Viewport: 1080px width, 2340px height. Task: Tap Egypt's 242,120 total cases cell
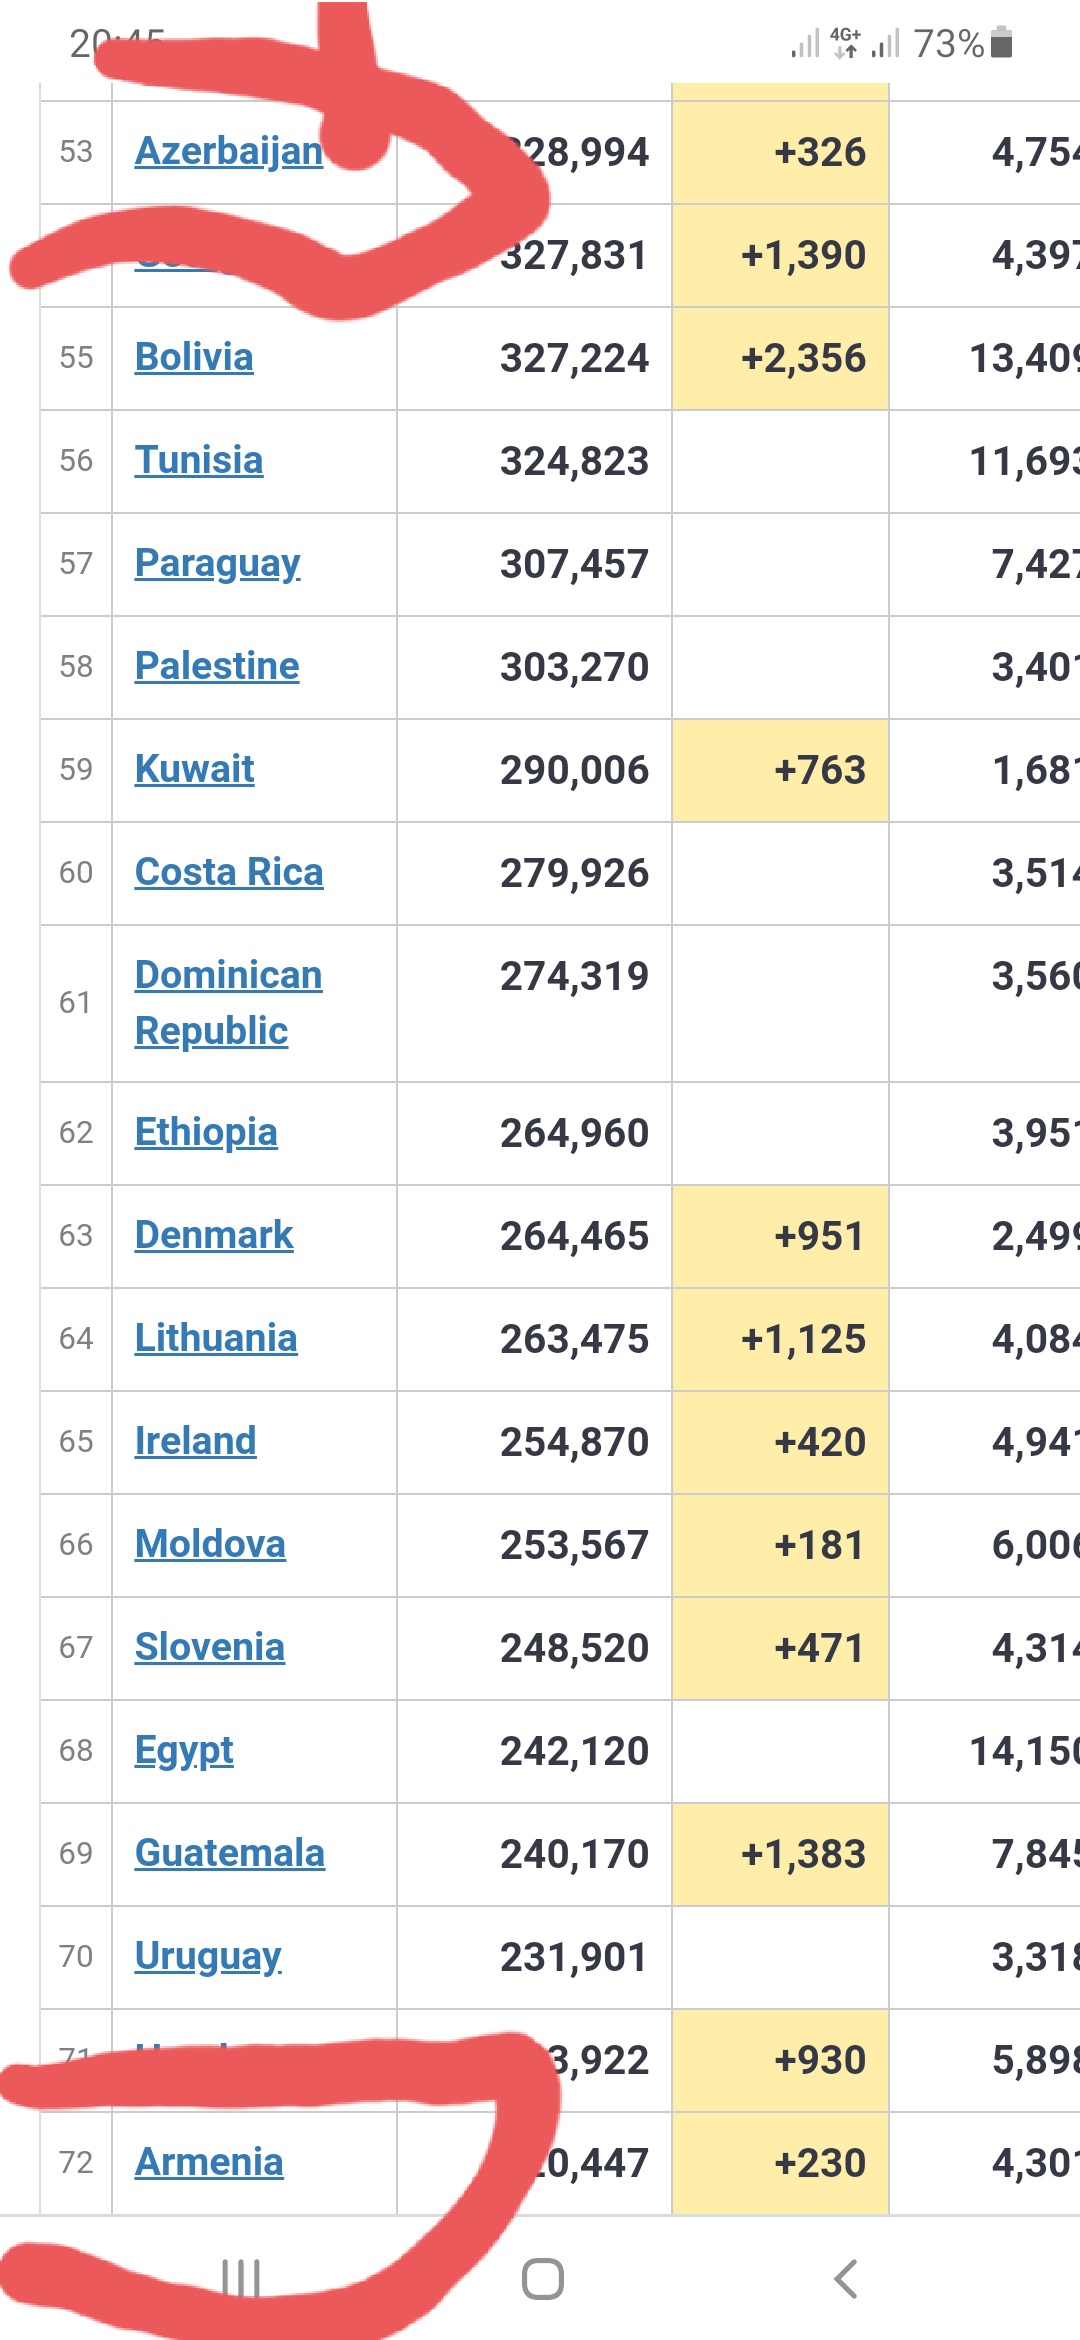(x=574, y=1751)
